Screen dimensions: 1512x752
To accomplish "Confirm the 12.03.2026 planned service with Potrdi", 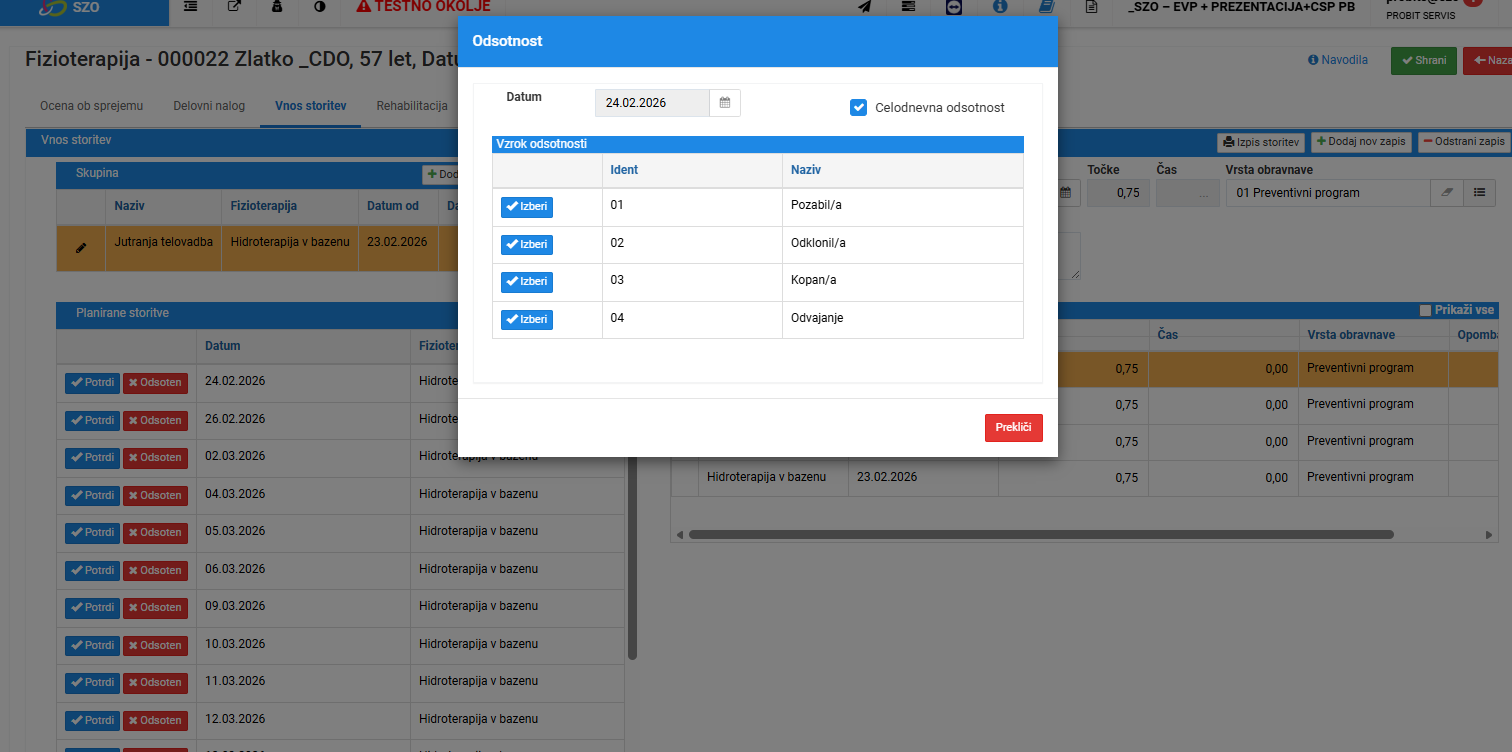I will pyautogui.click(x=92, y=720).
